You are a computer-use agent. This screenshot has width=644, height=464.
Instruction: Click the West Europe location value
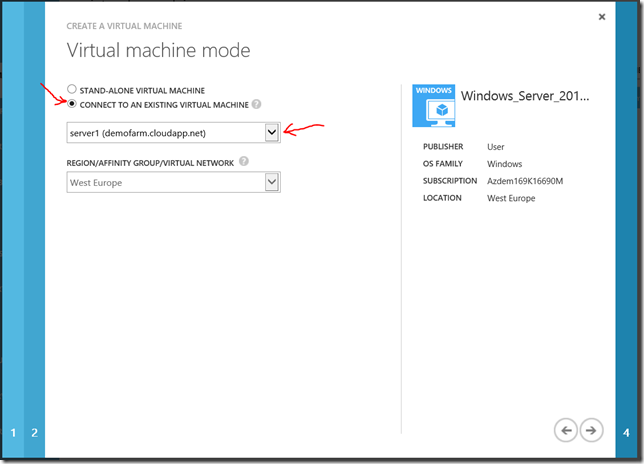click(511, 198)
